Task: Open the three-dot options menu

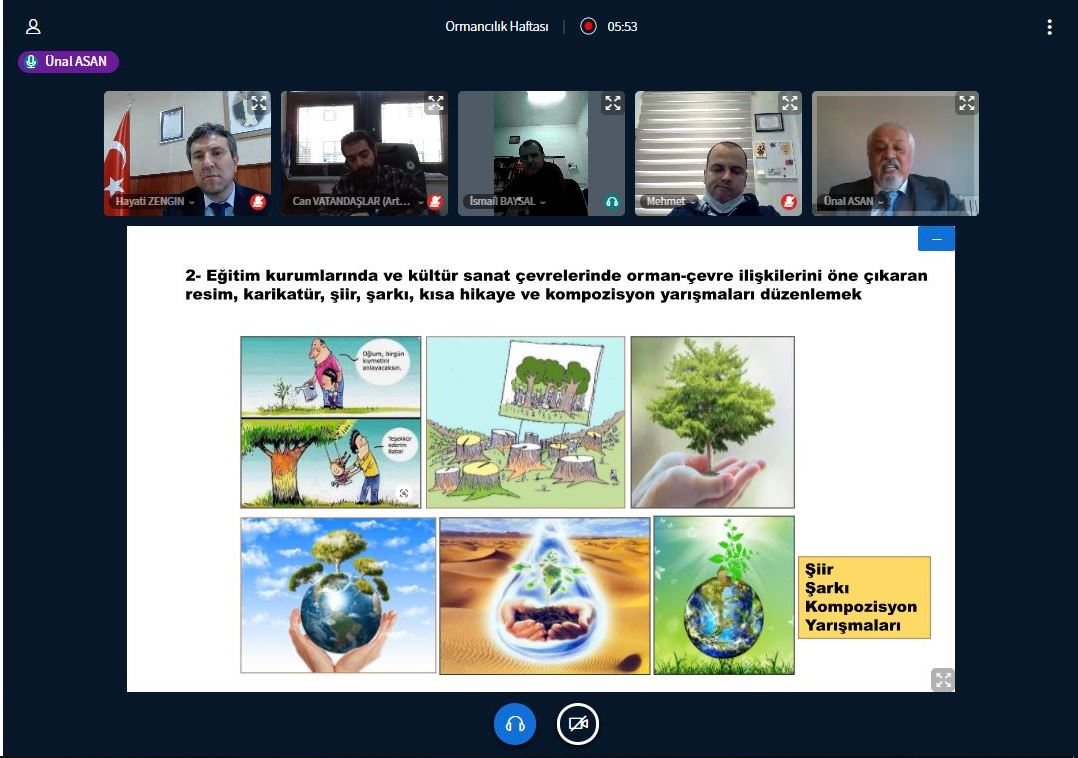Action: 1049,27
